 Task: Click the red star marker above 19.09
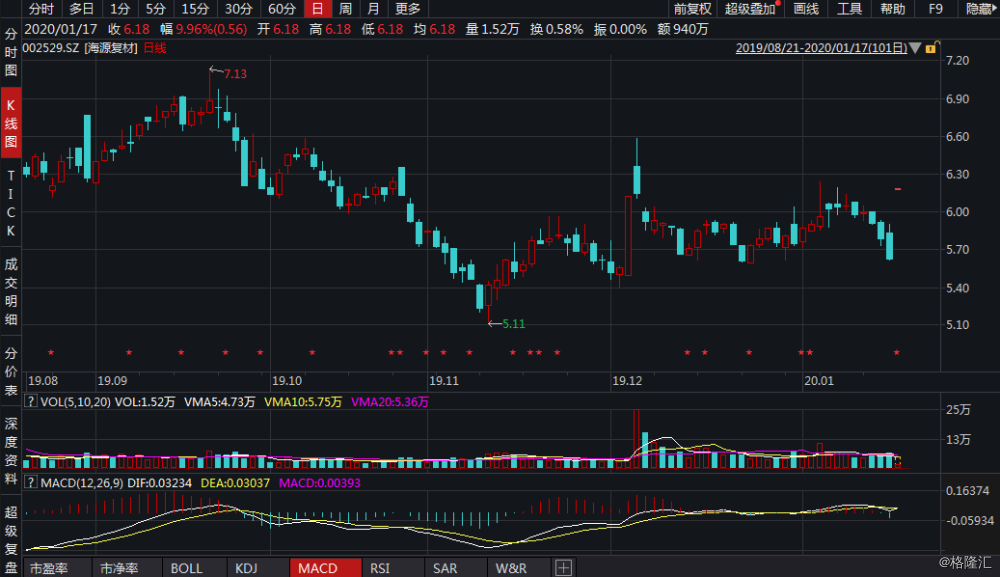point(129,352)
